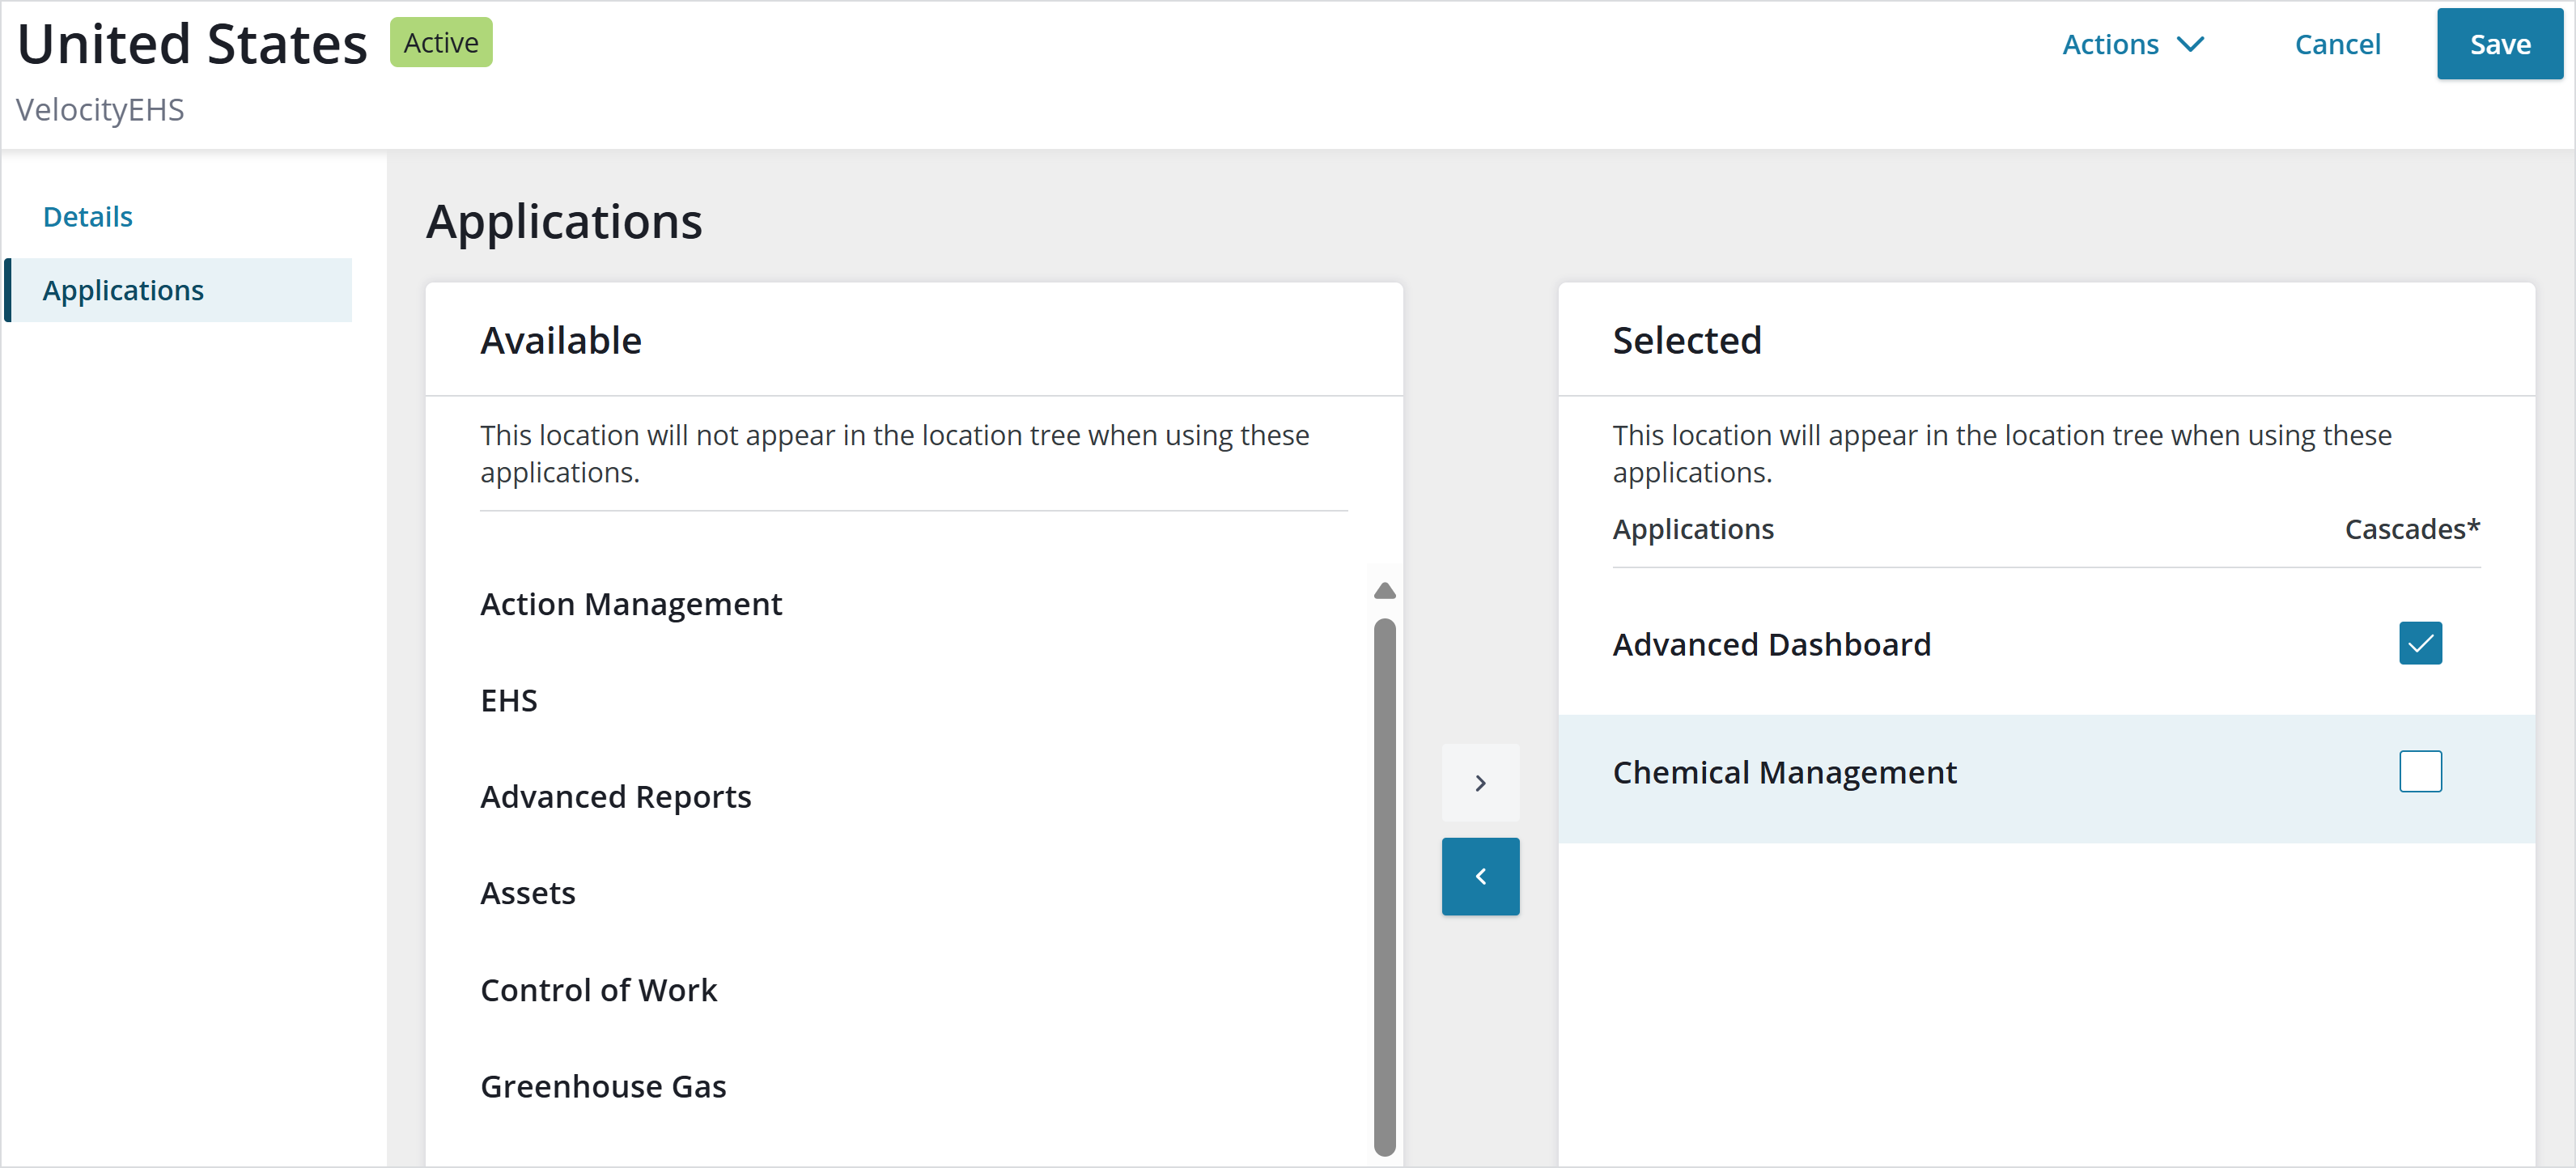The image size is (2576, 1168).
Task: Switch to the Details tab
Action: tap(88, 217)
